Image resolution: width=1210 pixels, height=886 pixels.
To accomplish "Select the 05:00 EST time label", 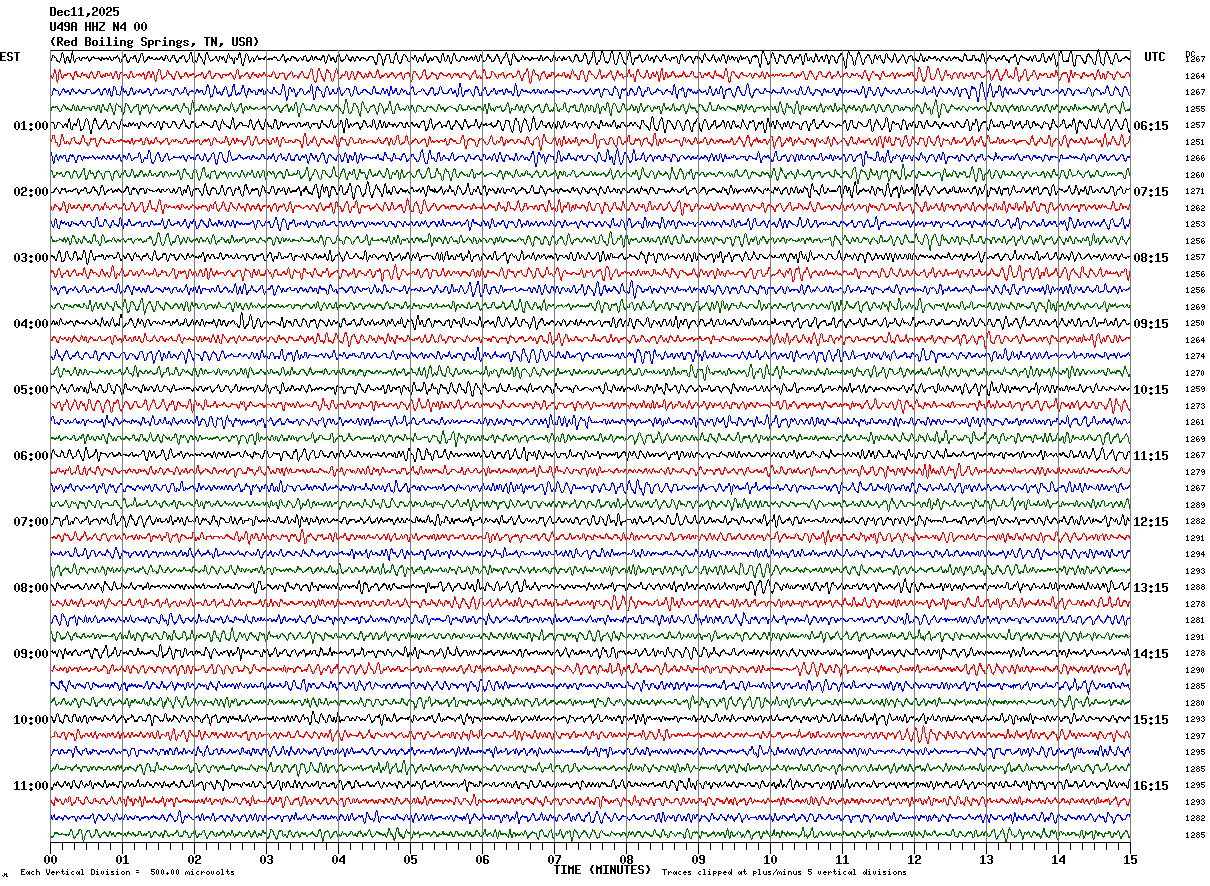I will (31, 390).
